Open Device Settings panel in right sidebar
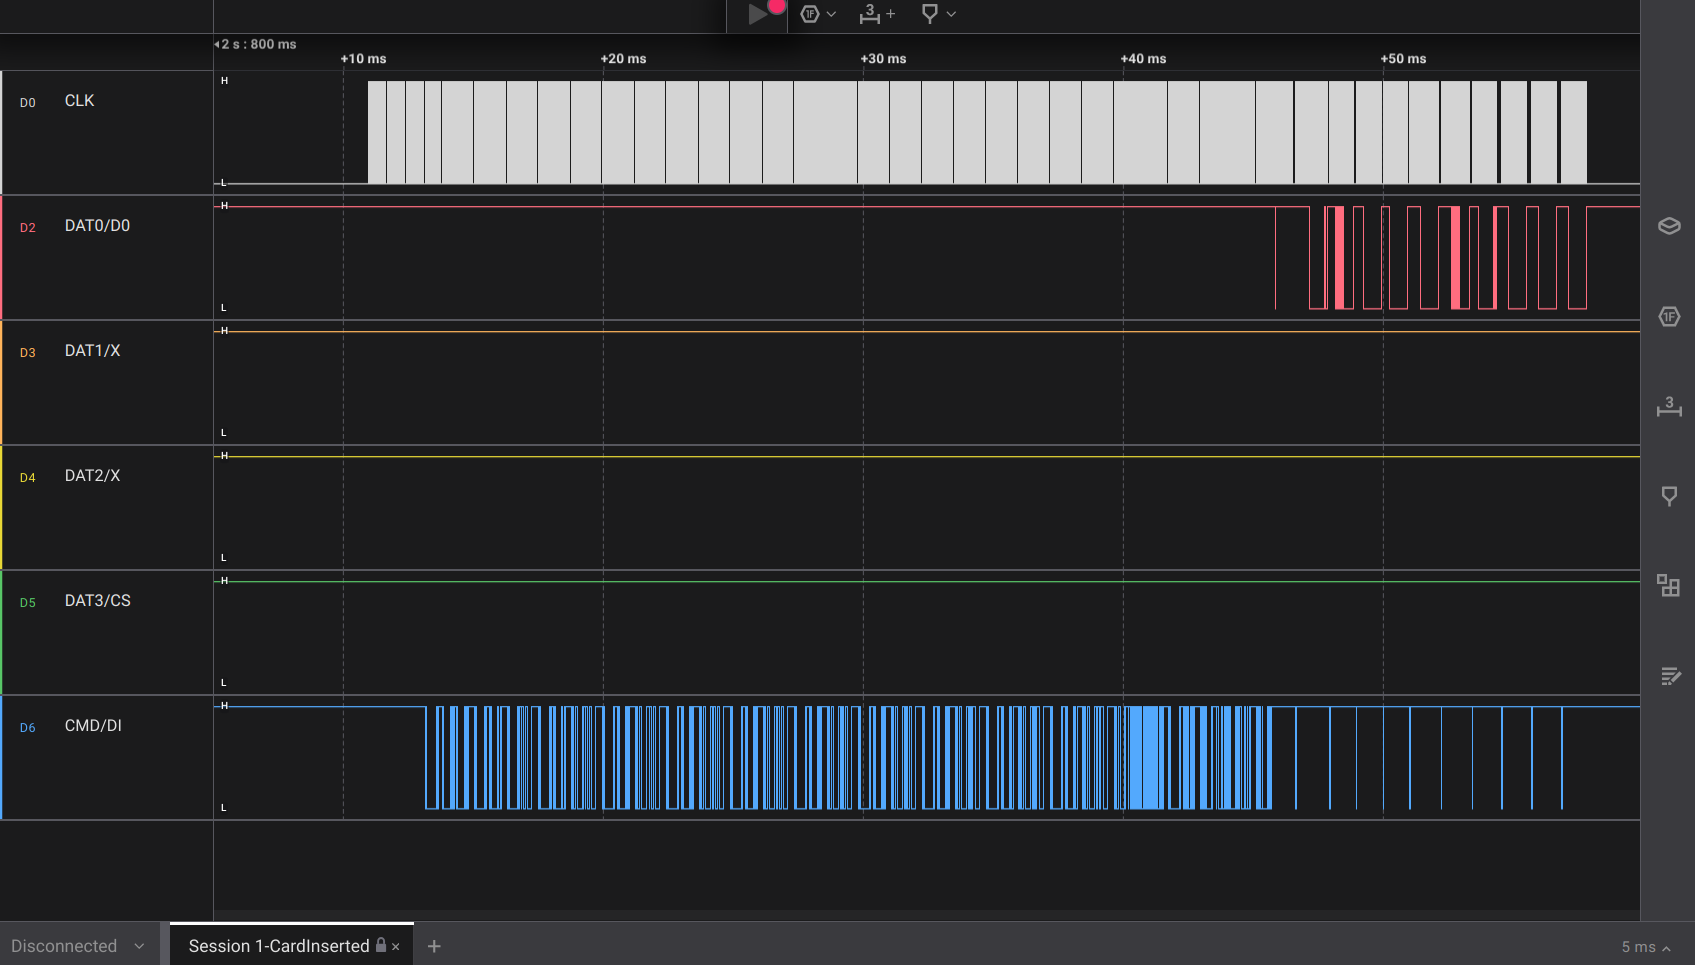Viewport: 1695px width, 965px height. tap(1669, 226)
